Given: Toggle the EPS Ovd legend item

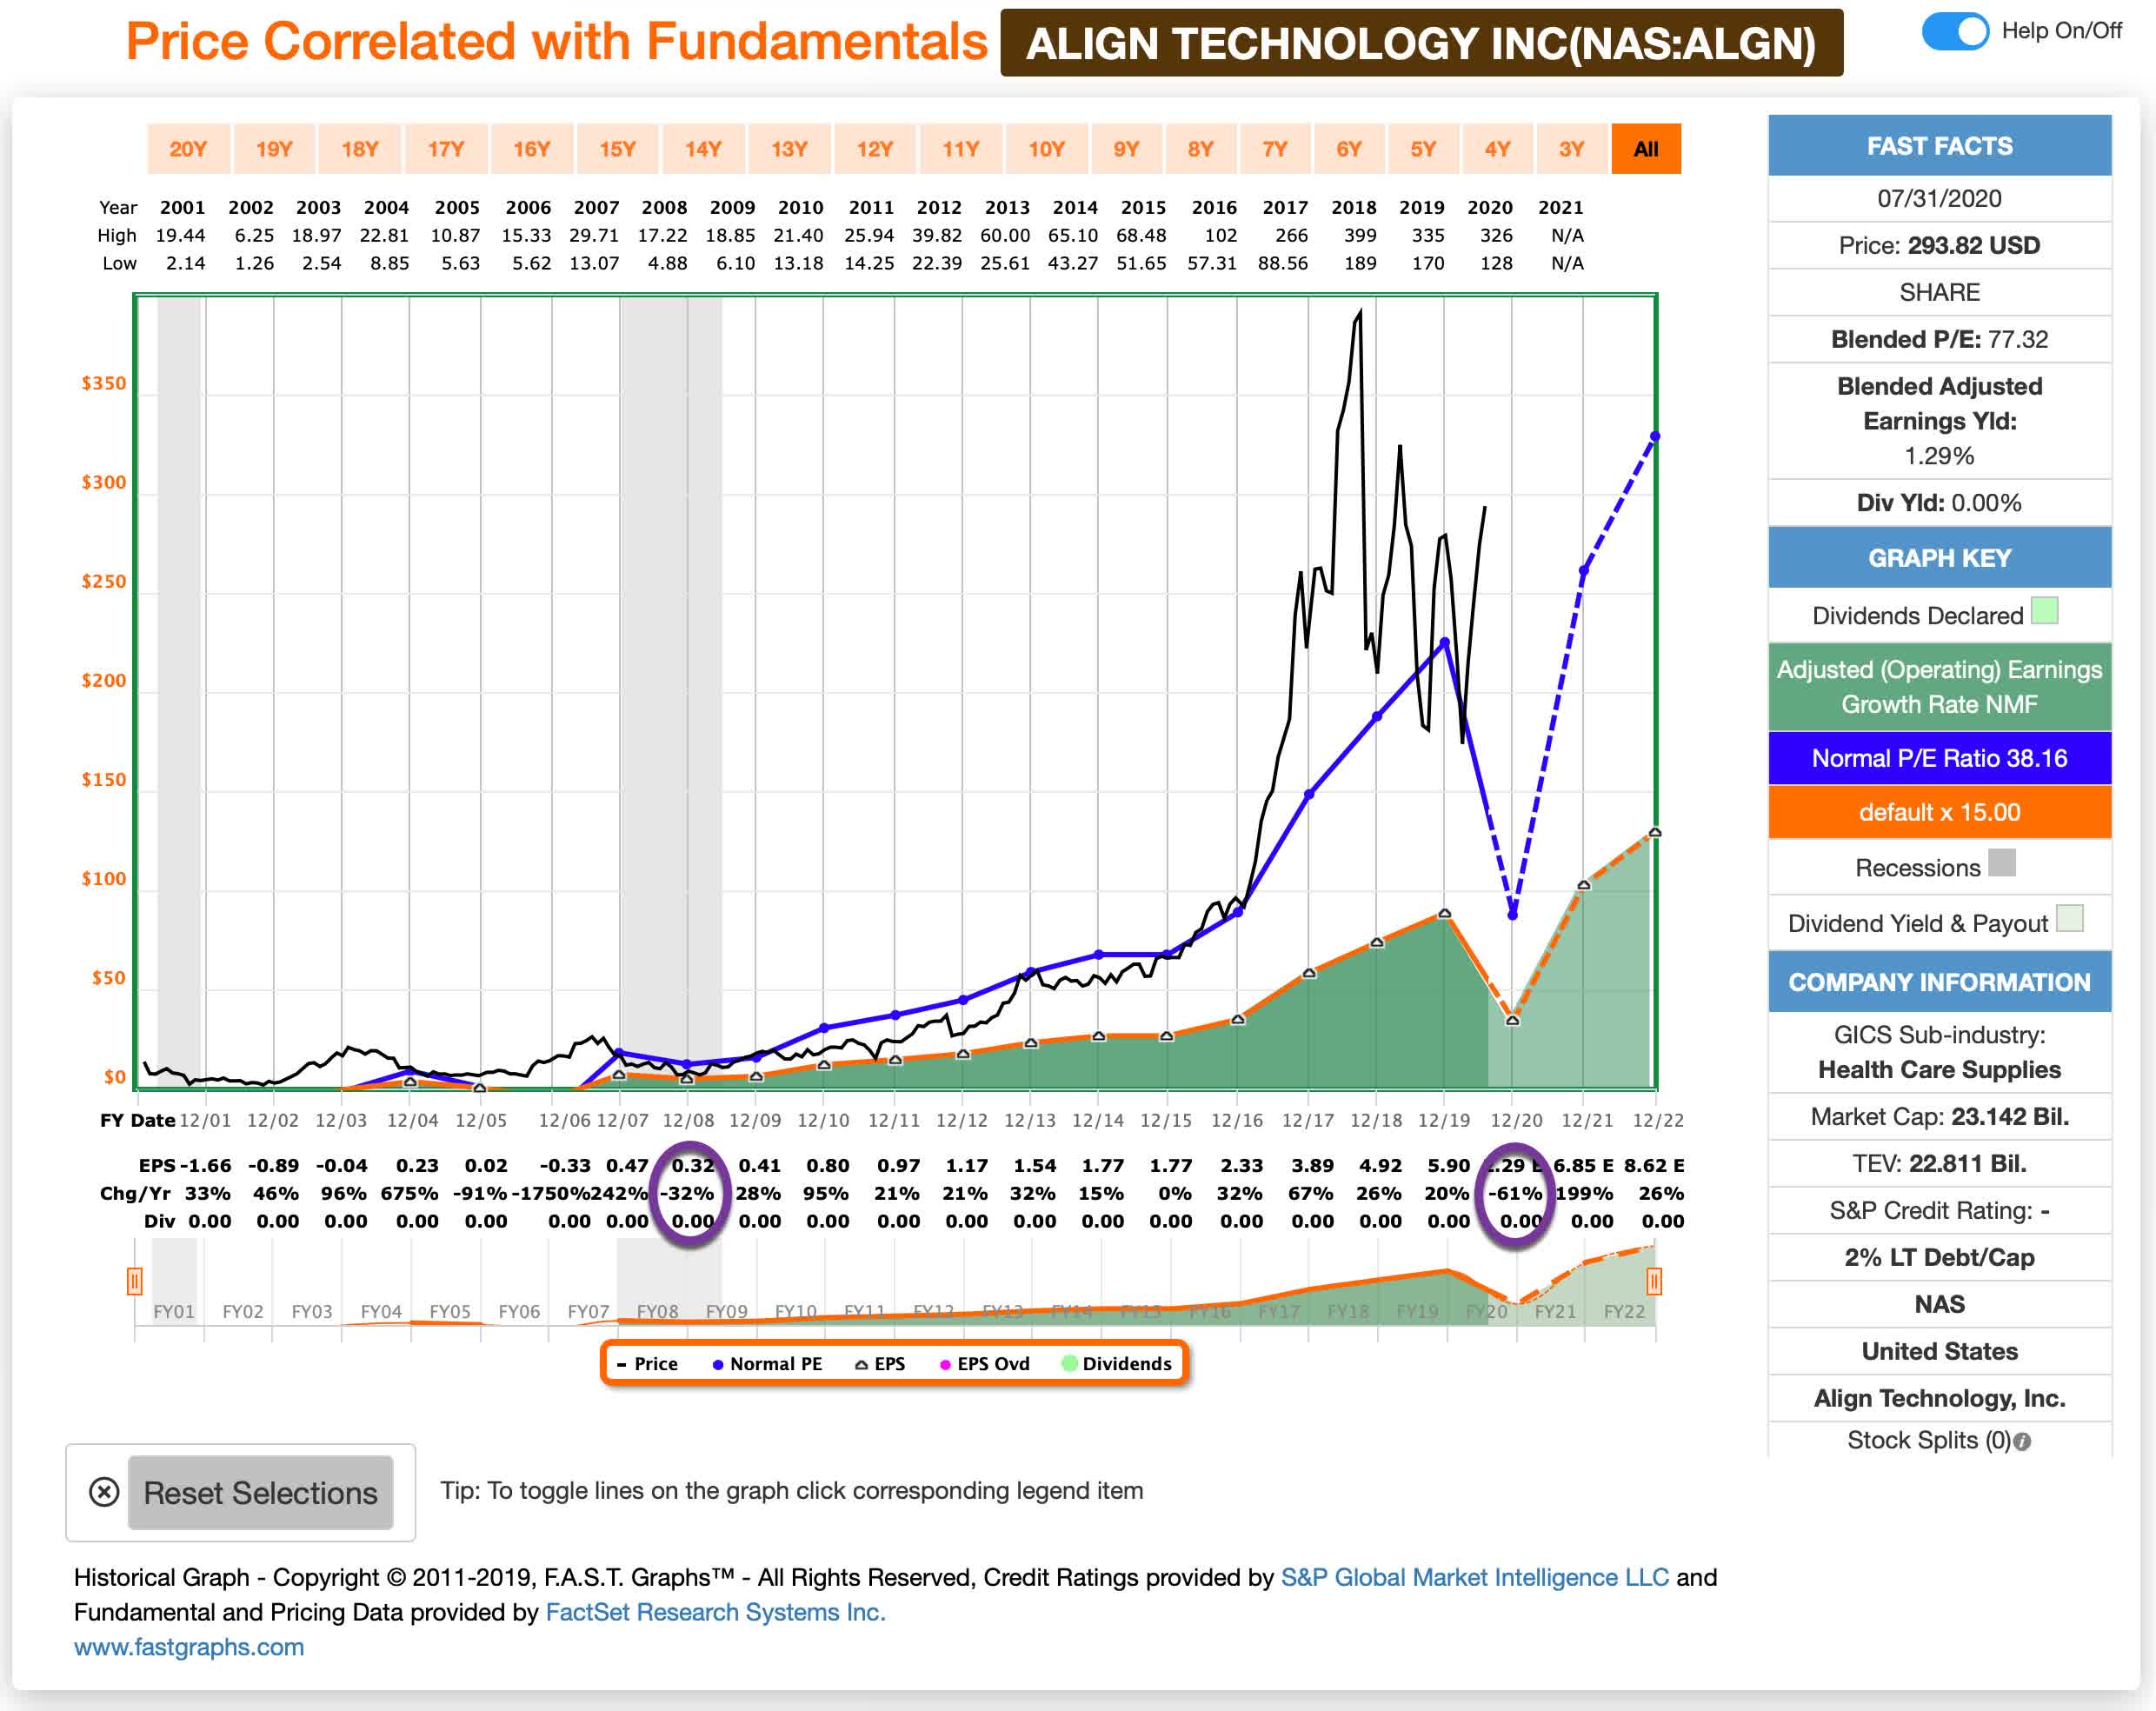Looking at the screenshot, I should 944,1363.
